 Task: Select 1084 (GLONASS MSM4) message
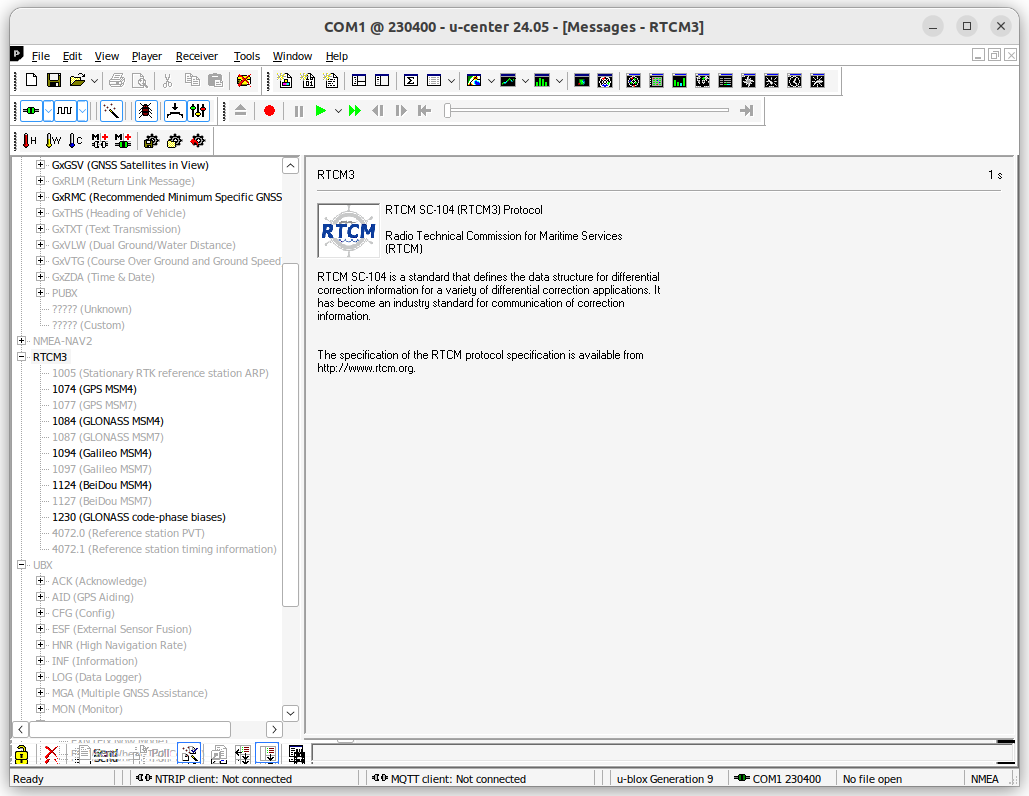click(108, 421)
